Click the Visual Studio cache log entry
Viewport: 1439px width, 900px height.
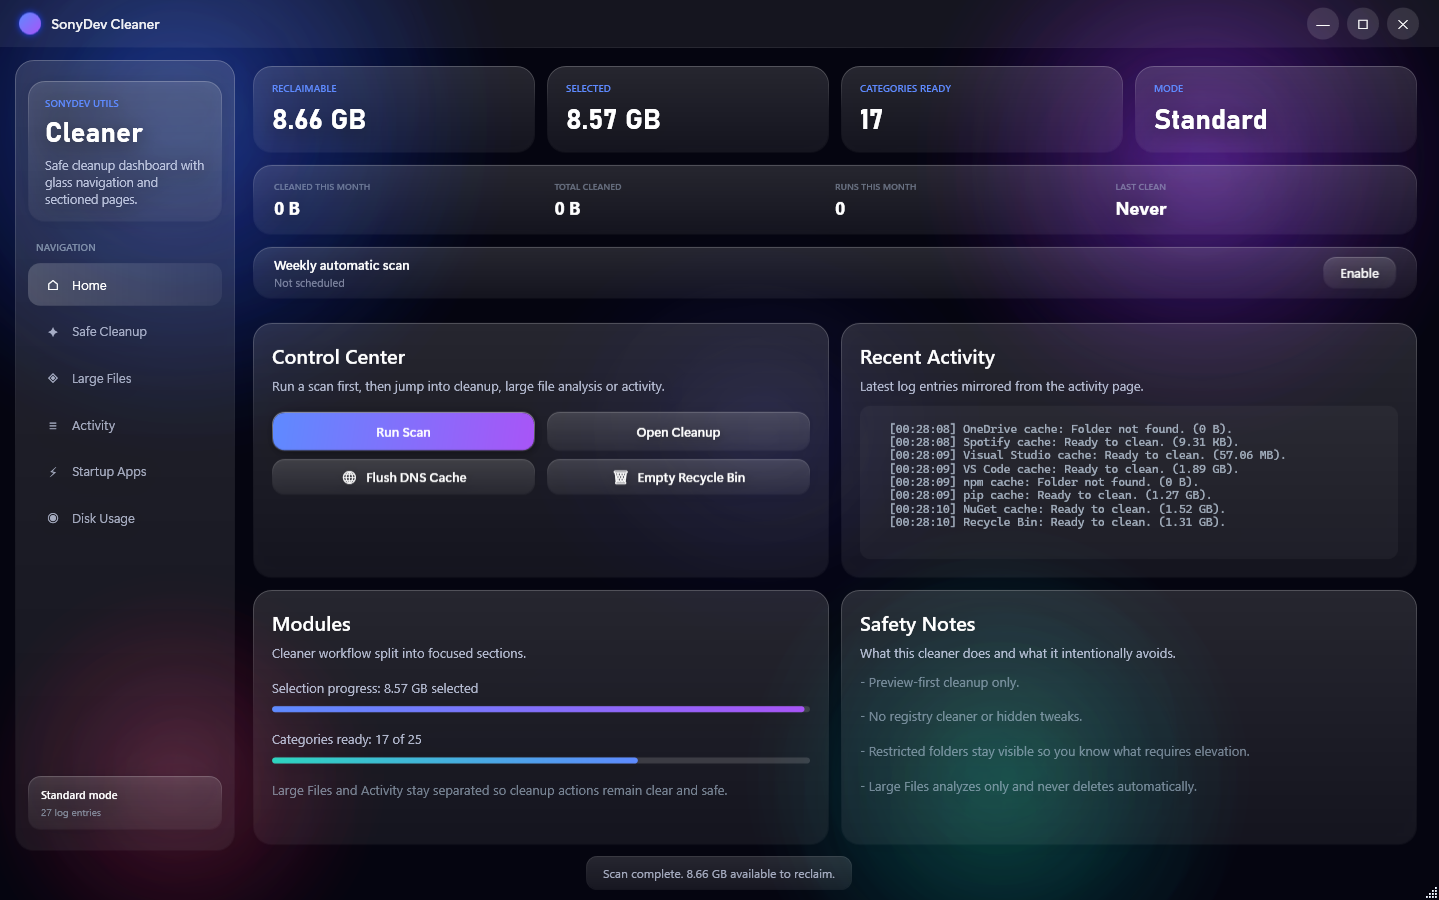point(1087,455)
